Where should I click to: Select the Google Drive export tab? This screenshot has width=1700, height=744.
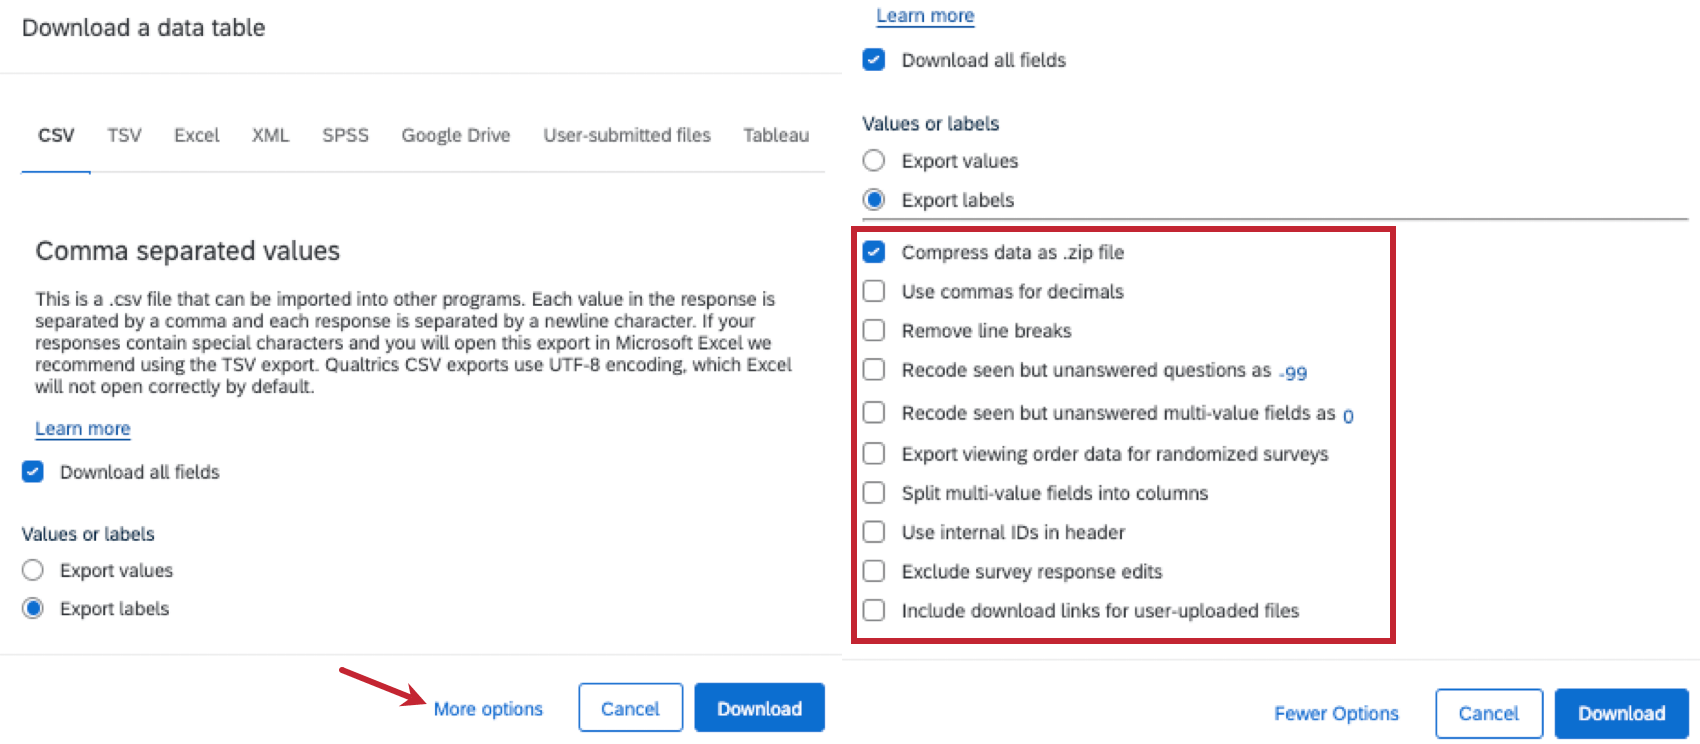coord(456,135)
